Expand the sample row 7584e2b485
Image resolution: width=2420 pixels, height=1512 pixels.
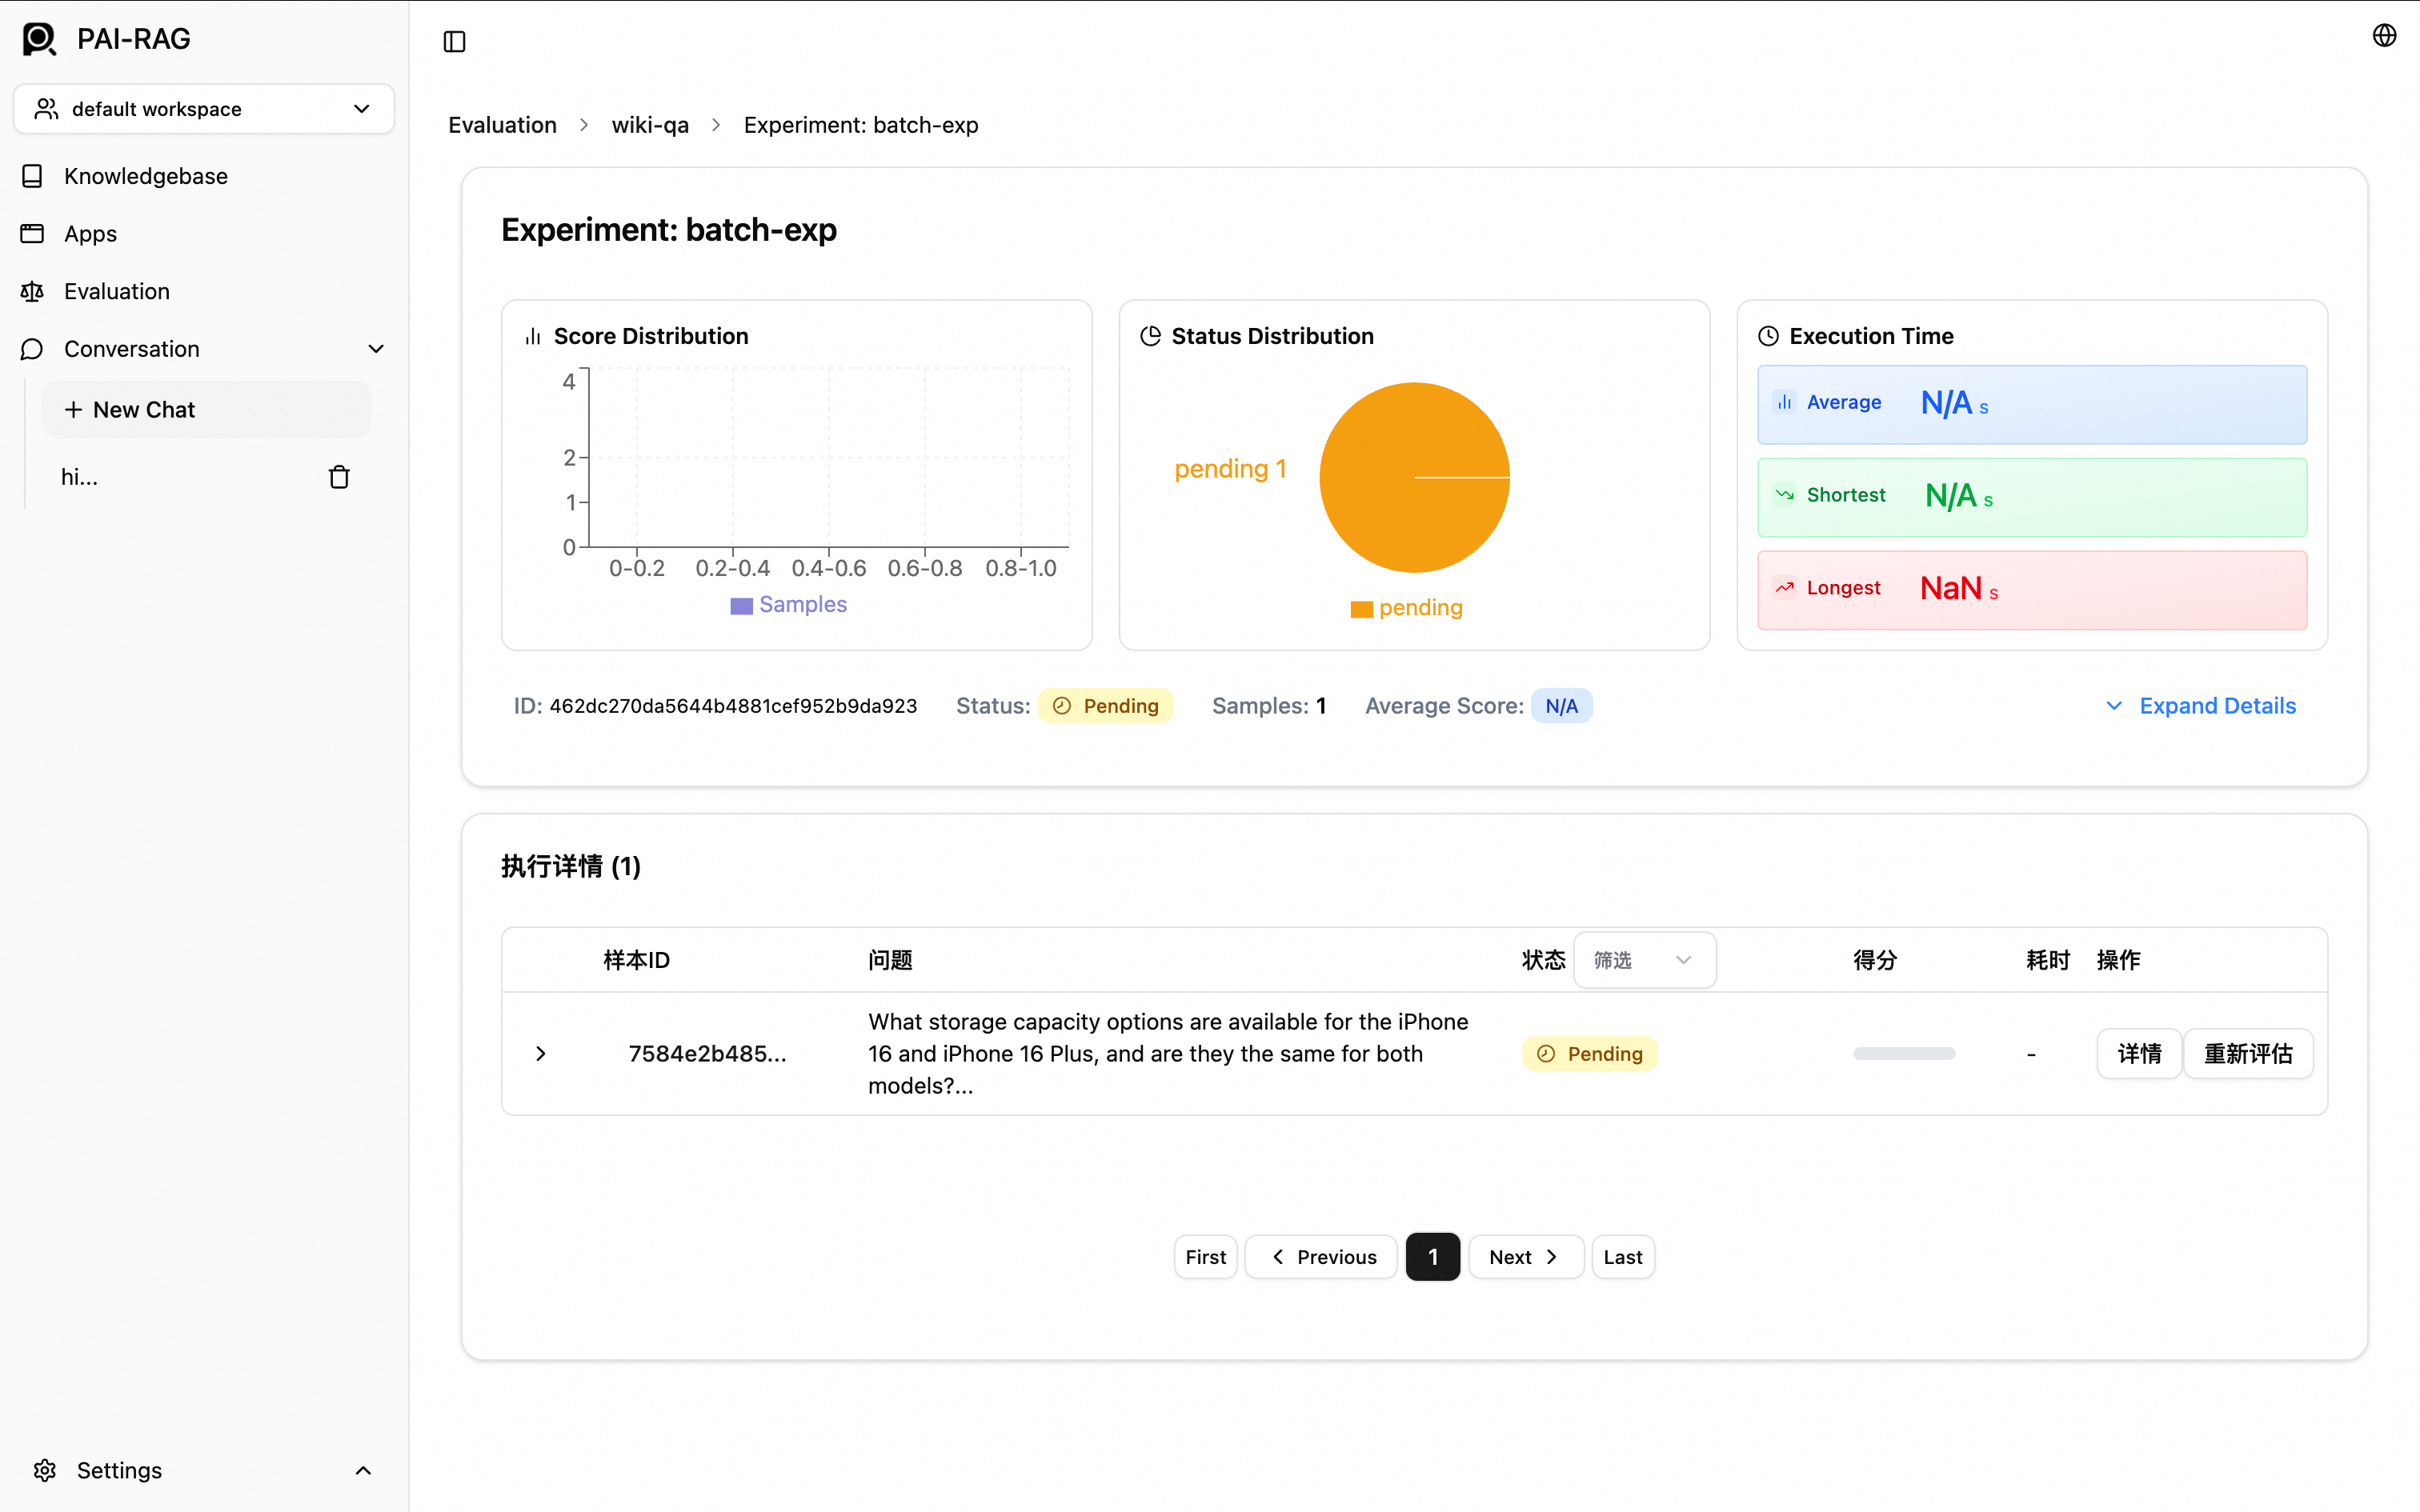(x=541, y=1053)
